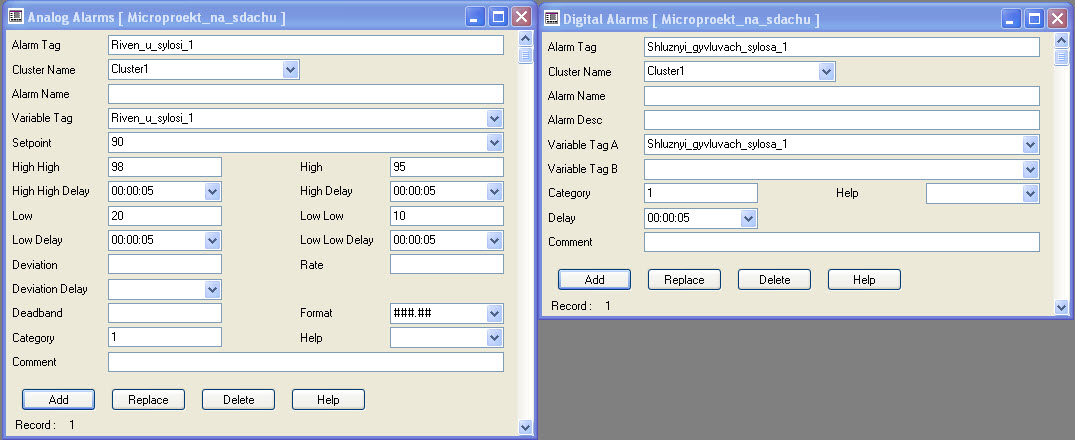Click Category field in Analog Alarms

point(165,337)
